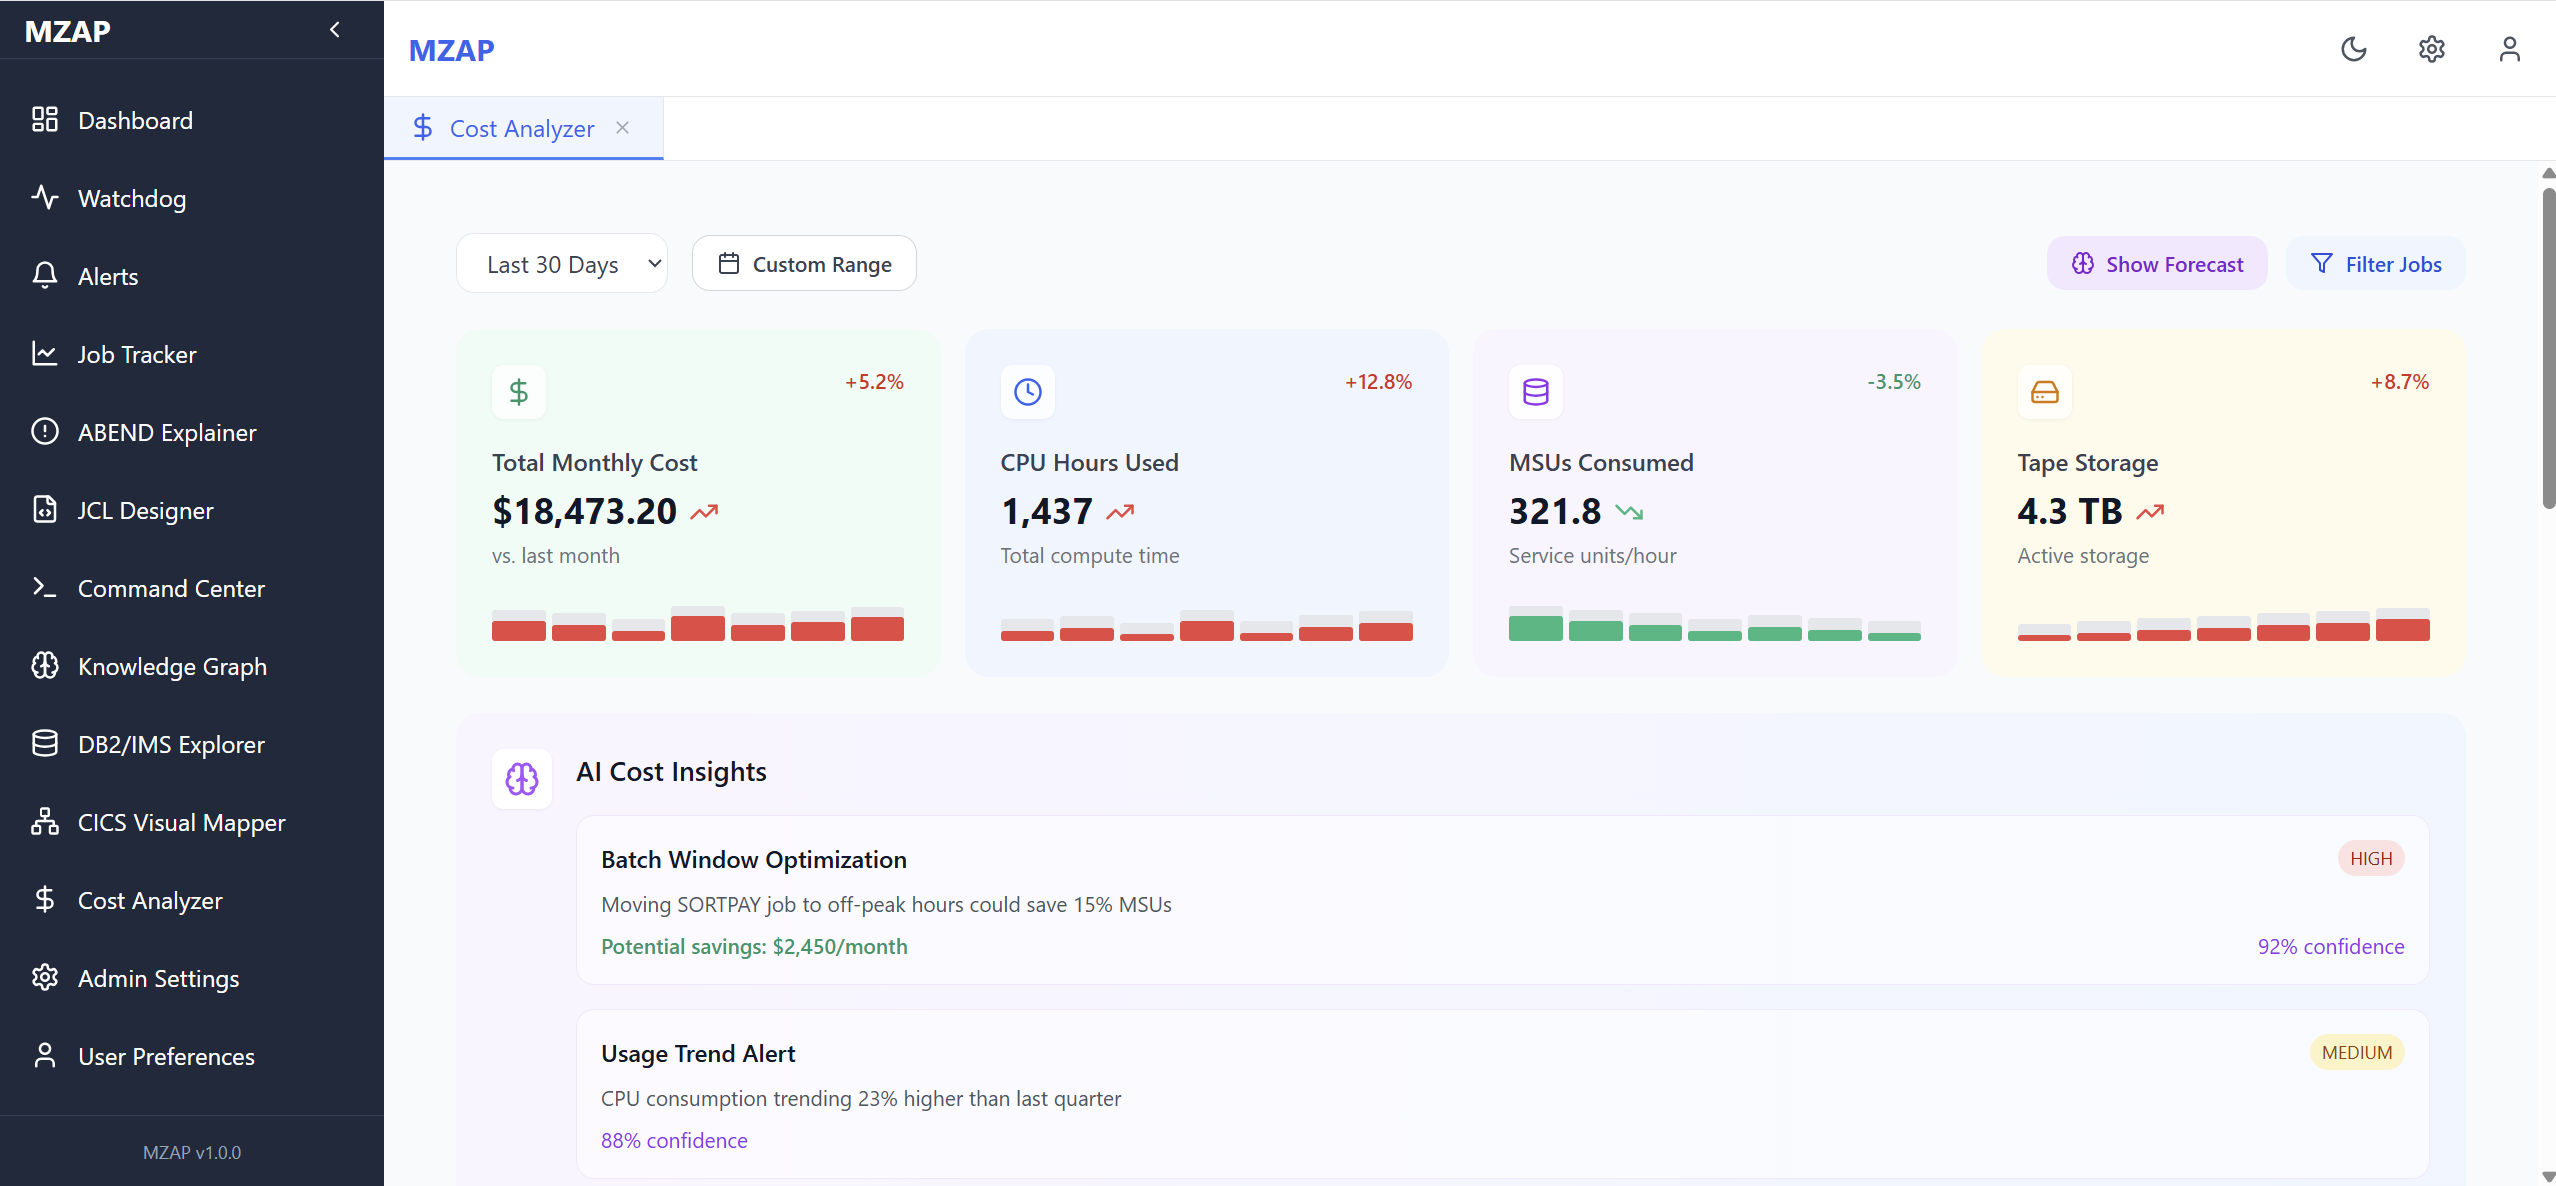Open Knowledge Graph from the sidebar
This screenshot has width=2556, height=1186.
coord(172,666)
